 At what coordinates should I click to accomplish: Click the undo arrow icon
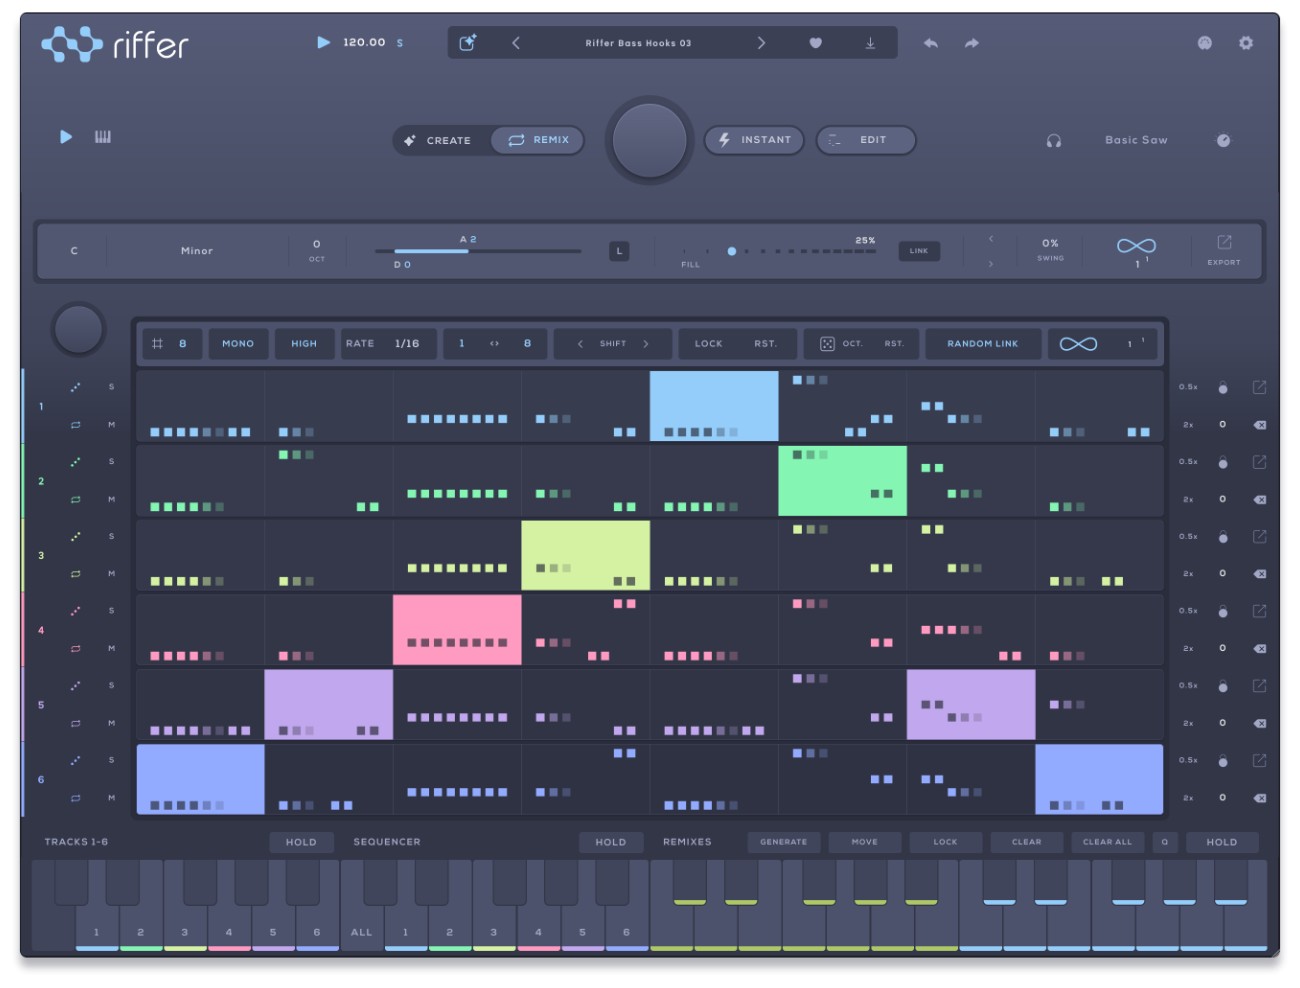[x=931, y=43]
